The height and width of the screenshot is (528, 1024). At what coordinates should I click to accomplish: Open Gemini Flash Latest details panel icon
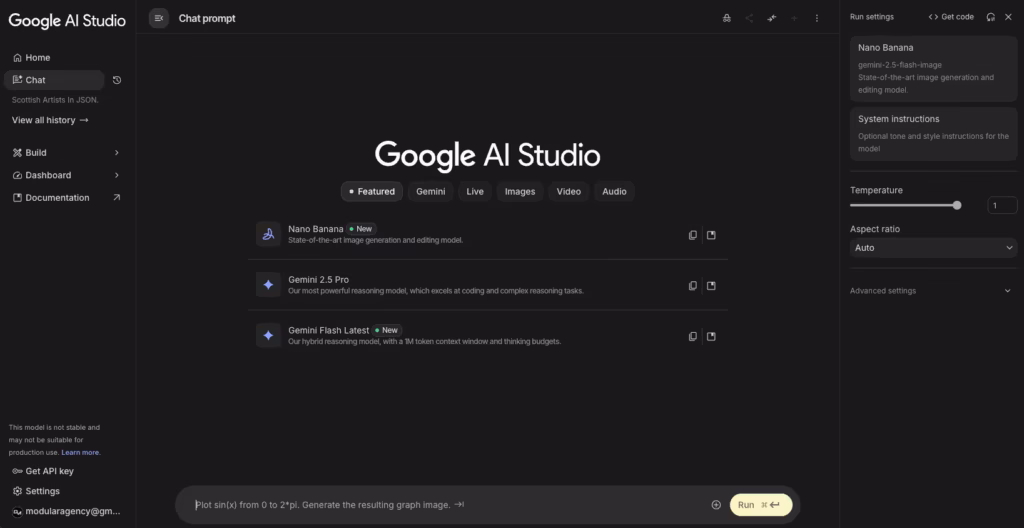[711, 337]
